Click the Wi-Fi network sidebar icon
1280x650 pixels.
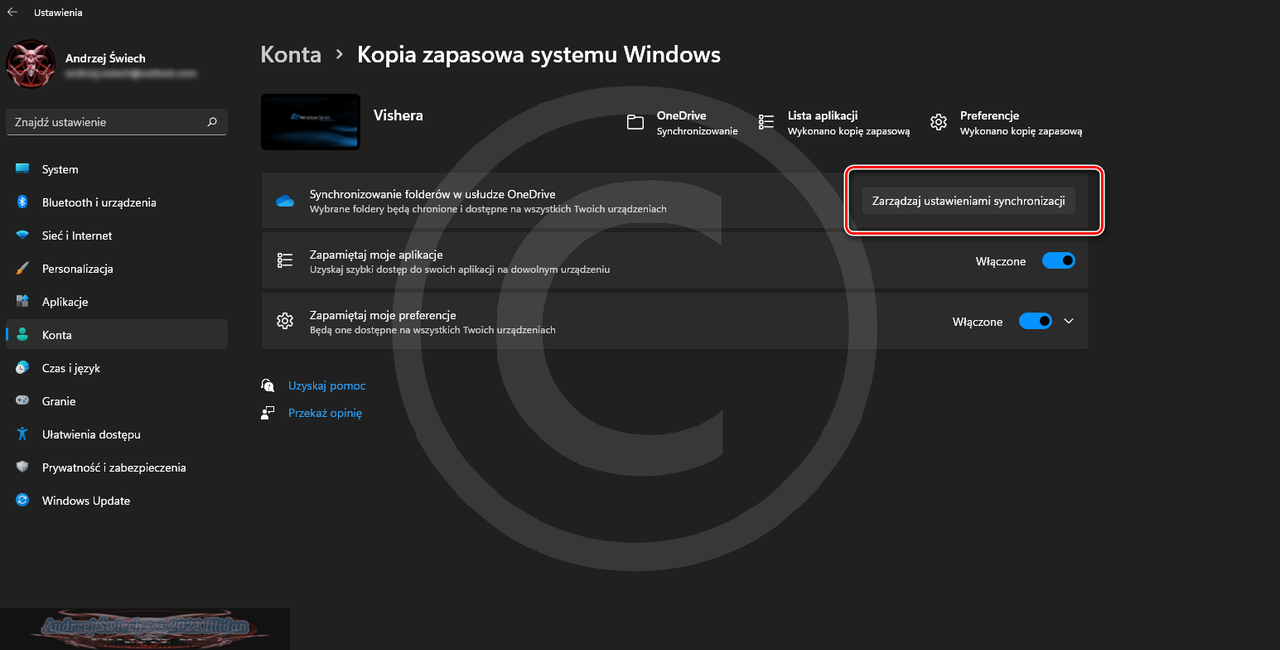tap(22, 235)
